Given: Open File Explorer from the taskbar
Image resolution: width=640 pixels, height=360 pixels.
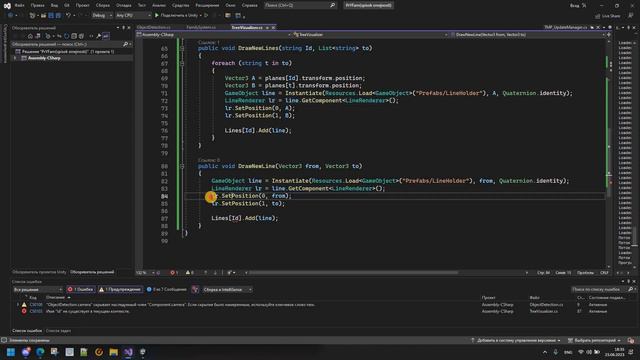Looking at the screenshot, I should coord(113,352).
